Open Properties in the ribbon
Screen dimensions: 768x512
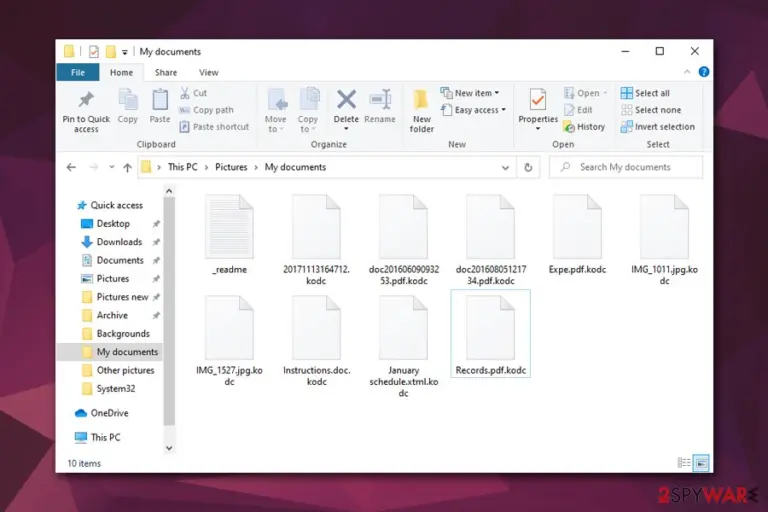538,110
